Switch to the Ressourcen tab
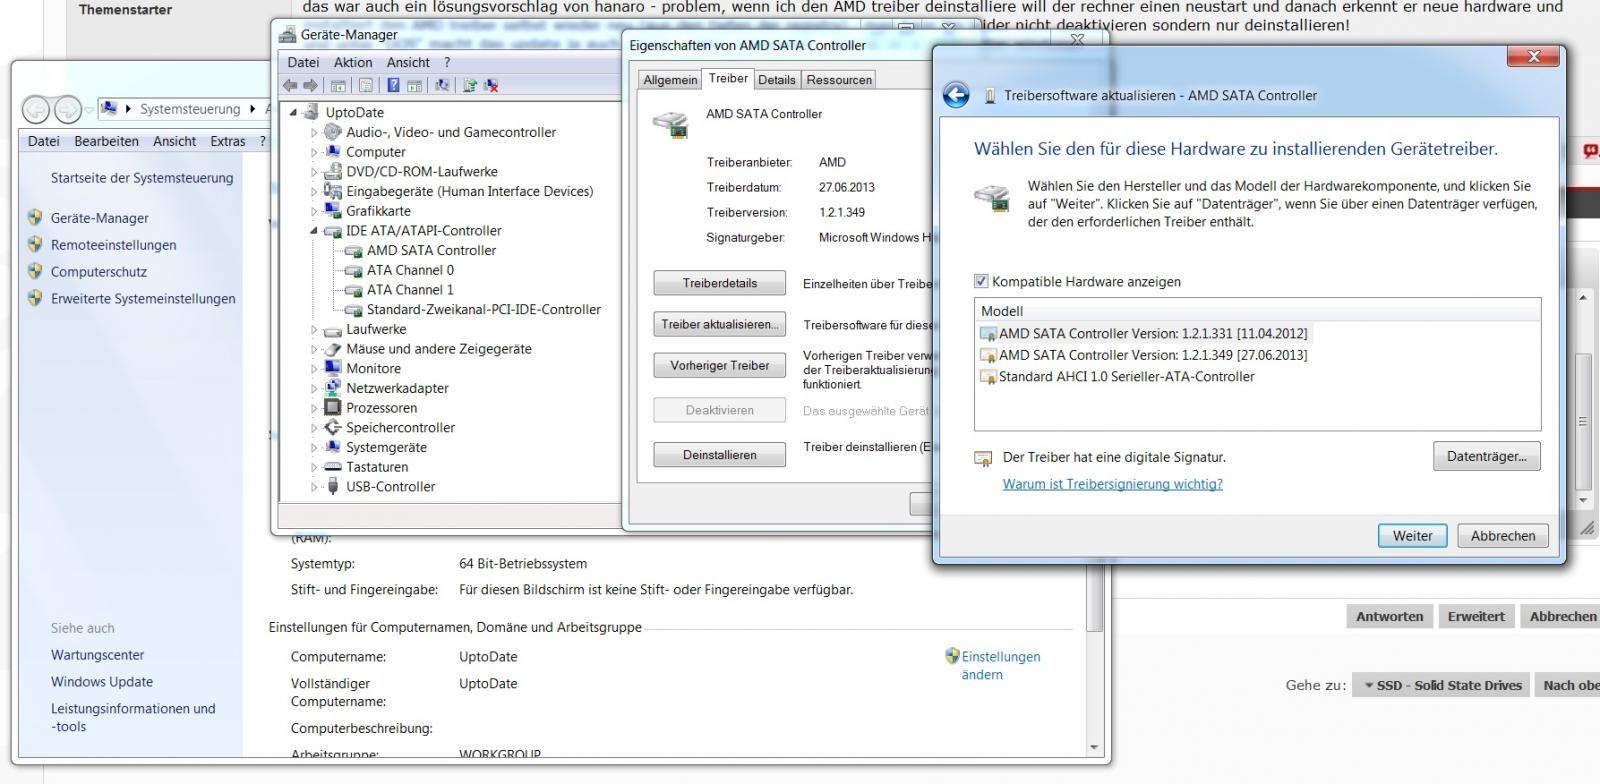 [x=839, y=80]
